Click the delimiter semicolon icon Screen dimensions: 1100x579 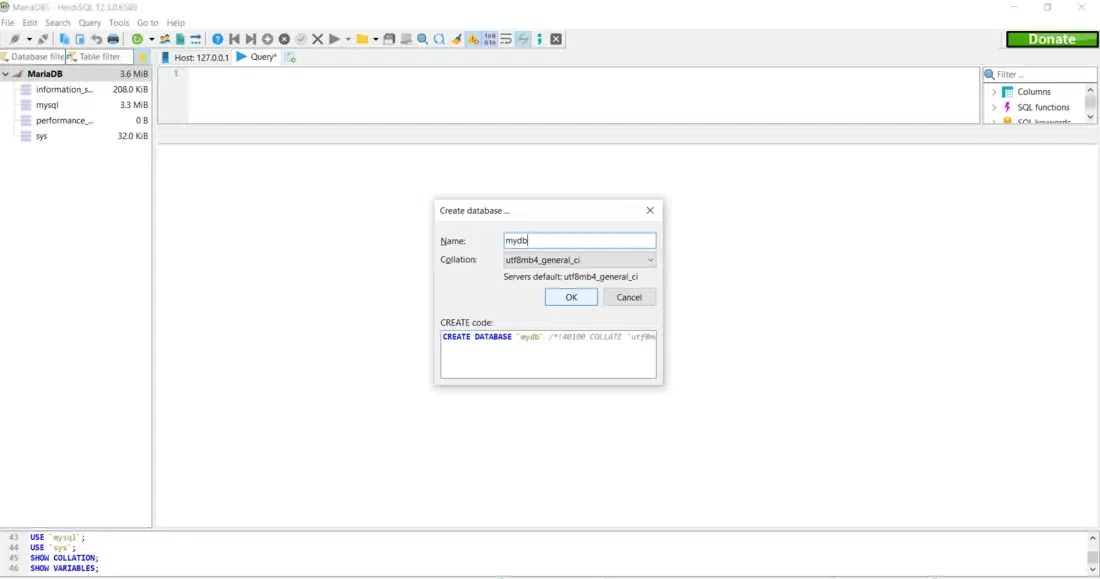539,39
